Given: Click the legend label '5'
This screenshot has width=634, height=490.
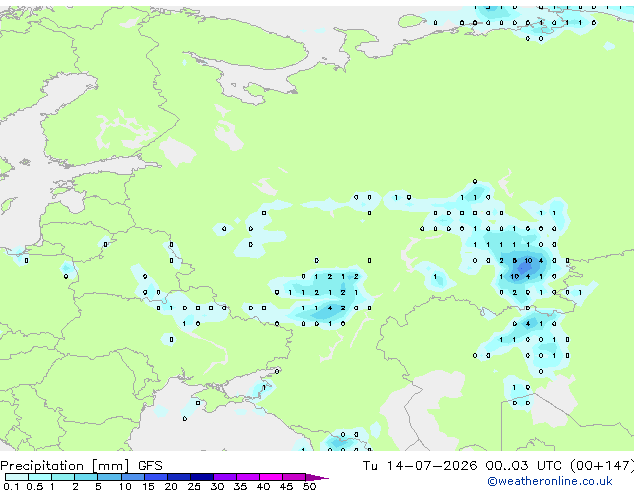Looking at the screenshot, I should (x=98, y=486).
